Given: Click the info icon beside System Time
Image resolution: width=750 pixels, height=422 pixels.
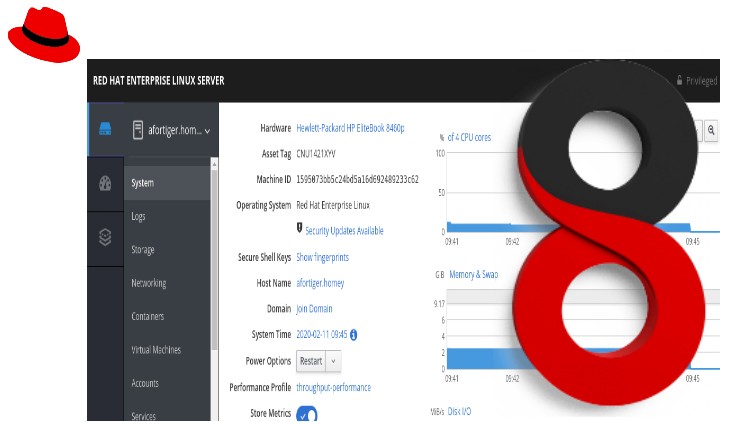Looking at the screenshot, I should tap(353, 335).
